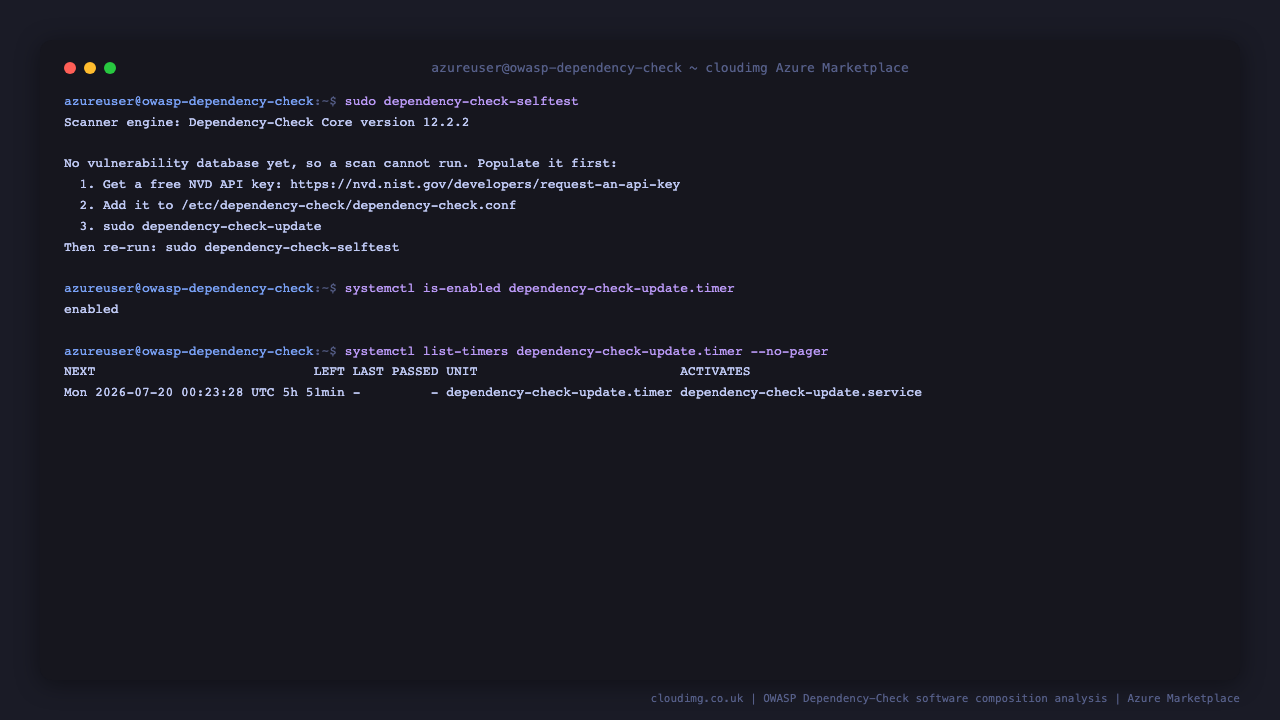Open the nvd.nist.gov request-an-api-key URL
This screenshot has height=720, width=1280.
[485, 185]
